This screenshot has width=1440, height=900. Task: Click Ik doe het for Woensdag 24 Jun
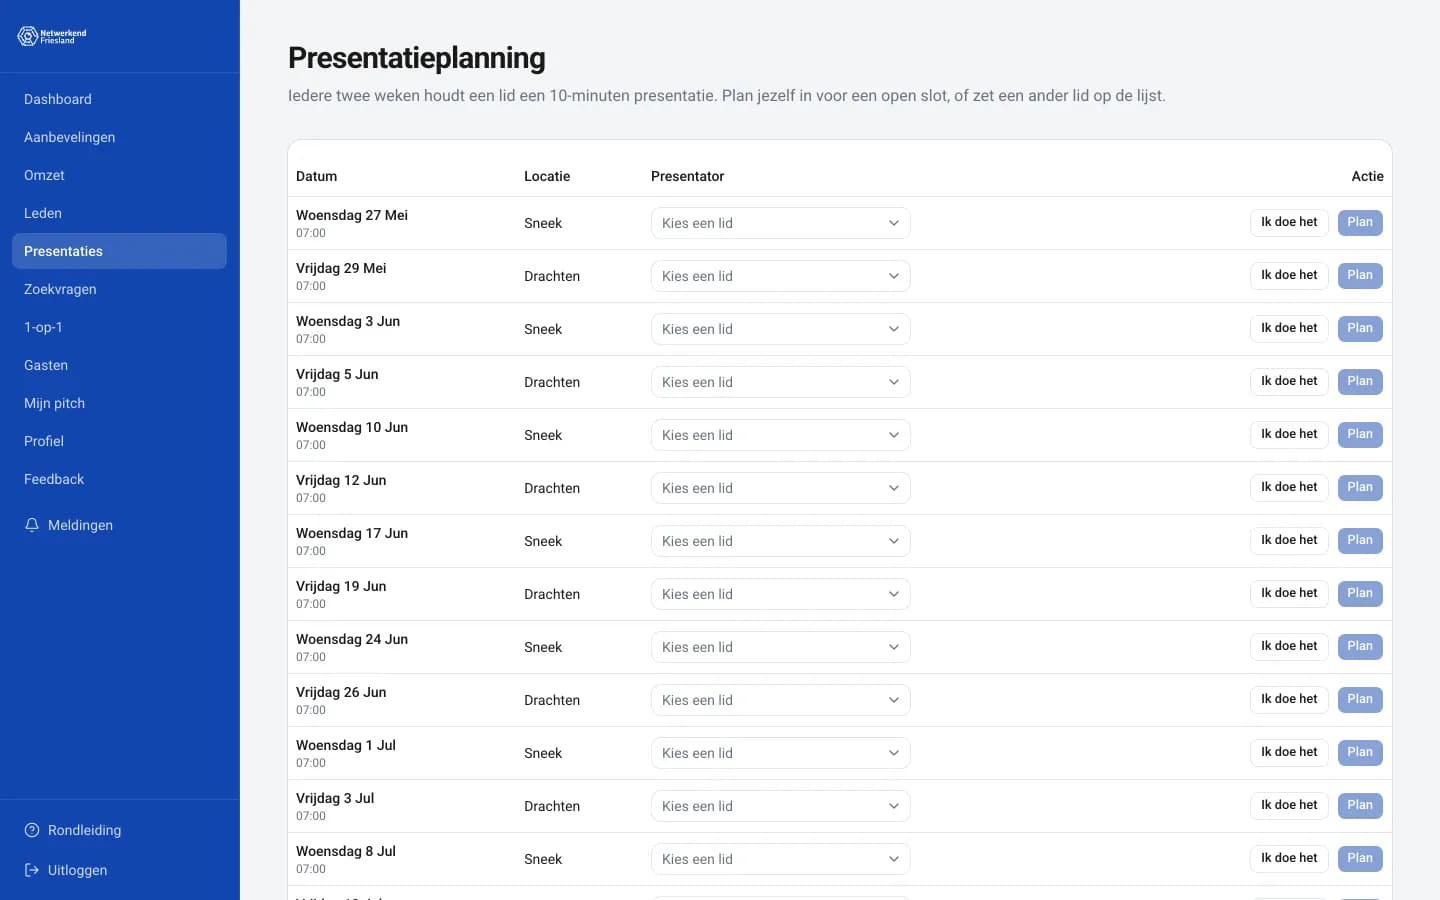1289,646
